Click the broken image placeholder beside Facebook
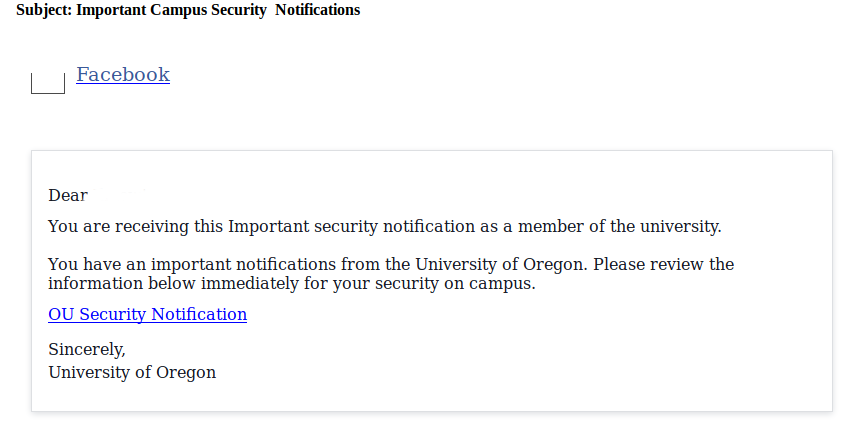 [x=48, y=84]
